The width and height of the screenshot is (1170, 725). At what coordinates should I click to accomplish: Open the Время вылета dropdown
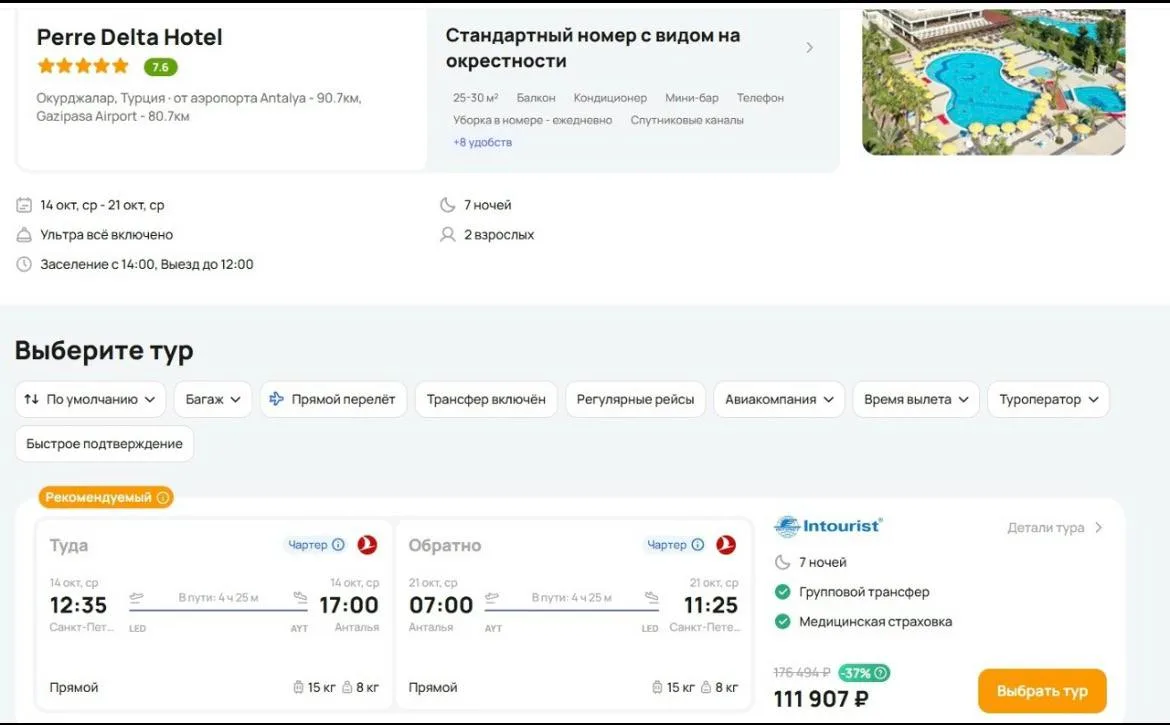click(916, 399)
